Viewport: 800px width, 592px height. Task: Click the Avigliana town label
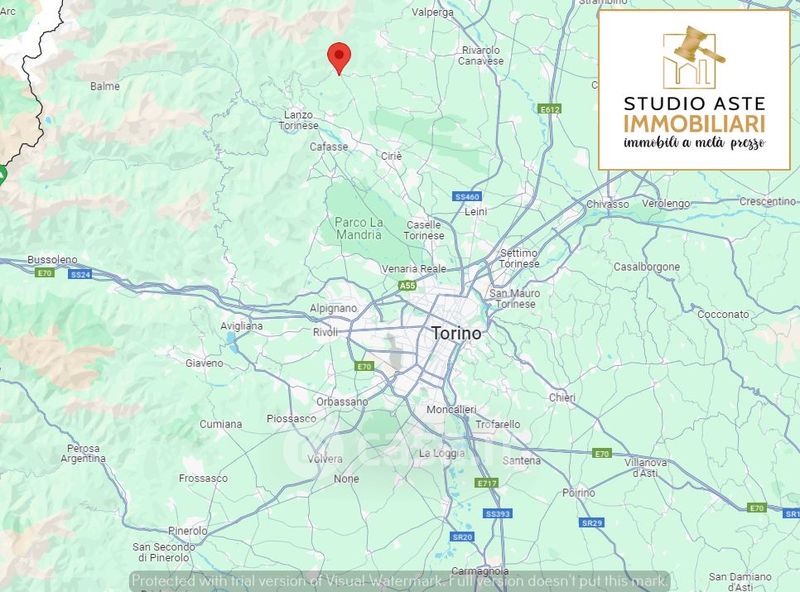tap(241, 326)
